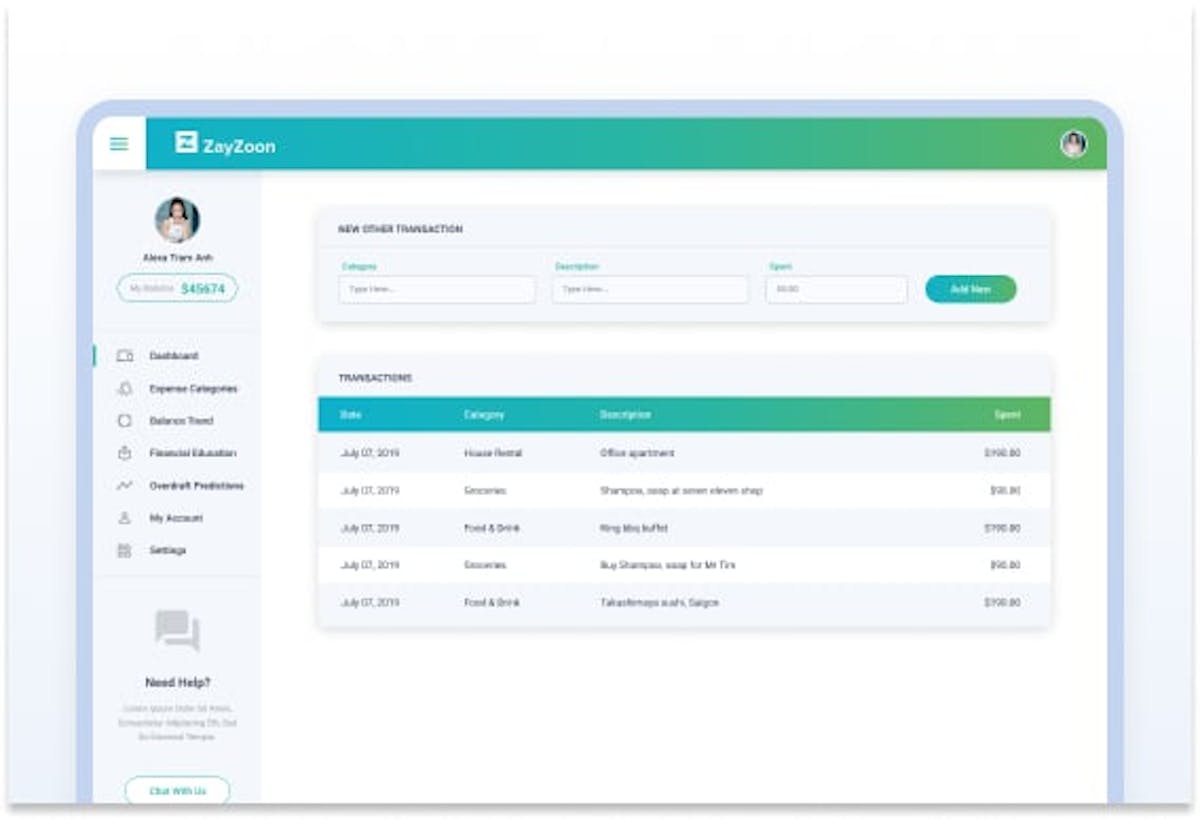Click the spent amount in the Office apartment row
This screenshot has width=1200, height=820.
point(1002,453)
